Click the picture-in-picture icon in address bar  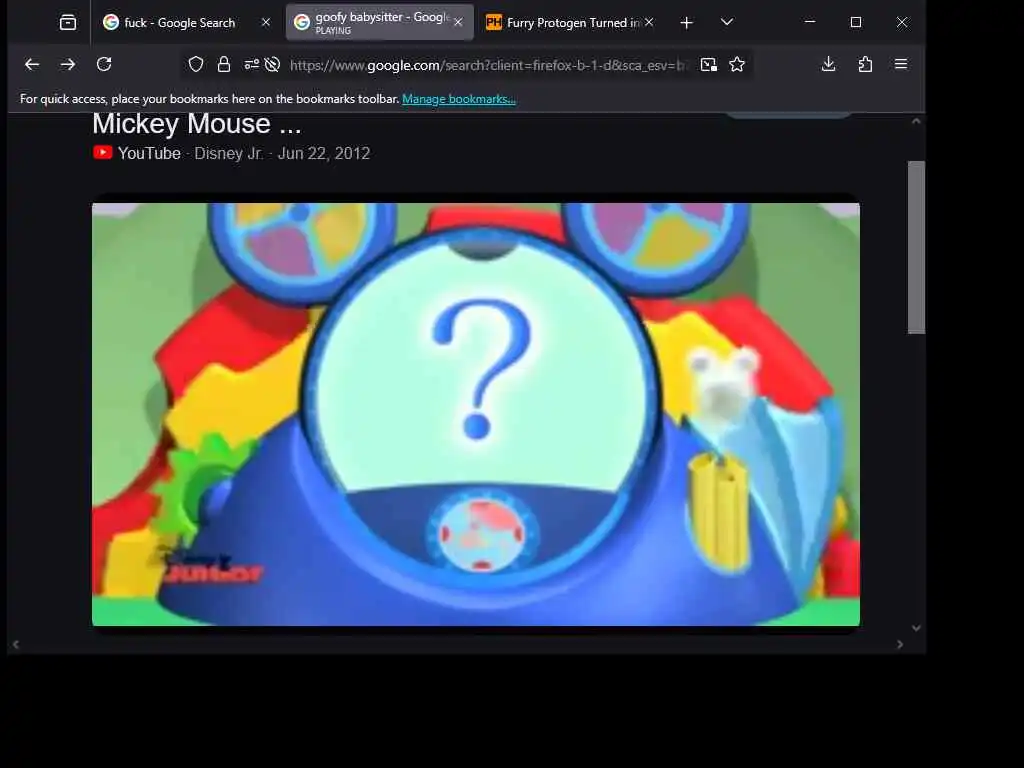[709, 64]
